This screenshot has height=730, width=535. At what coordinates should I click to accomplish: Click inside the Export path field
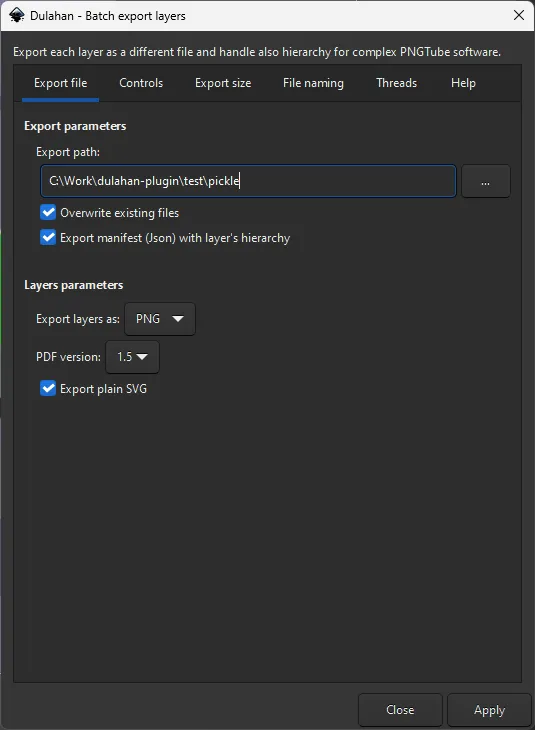(x=248, y=181)
